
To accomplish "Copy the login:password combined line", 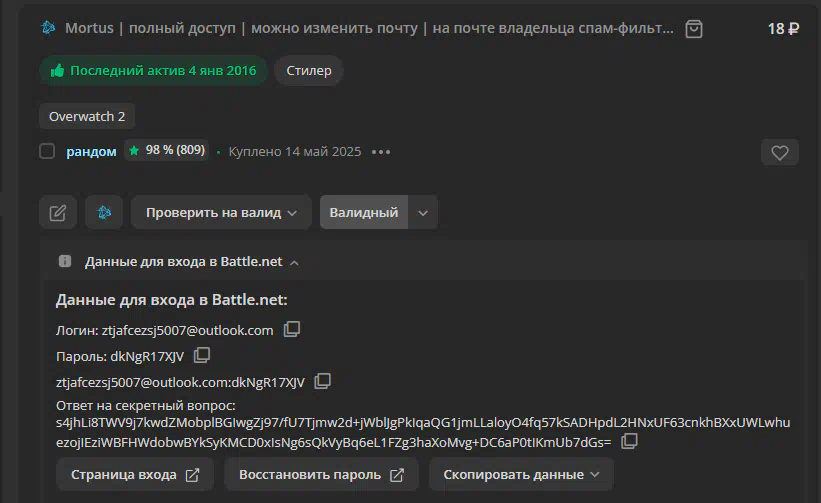I will tap(322, 381).
